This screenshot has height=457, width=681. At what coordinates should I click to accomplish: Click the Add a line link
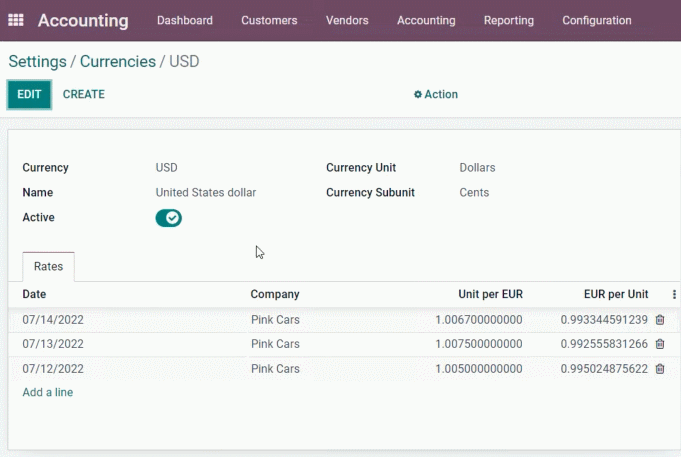pyautogui.click(x=48, y=392)
